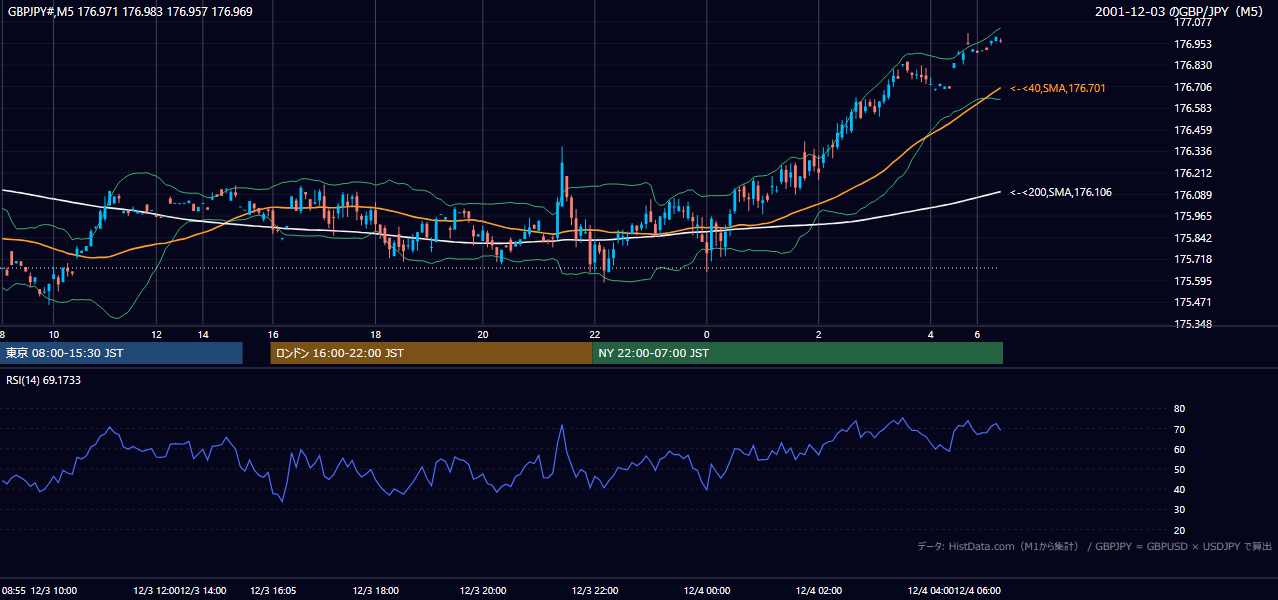The width and height of the screenshot is (1278, 600).
Task: Click price axis value 176.336
Action: click(x=1193, y=152)
